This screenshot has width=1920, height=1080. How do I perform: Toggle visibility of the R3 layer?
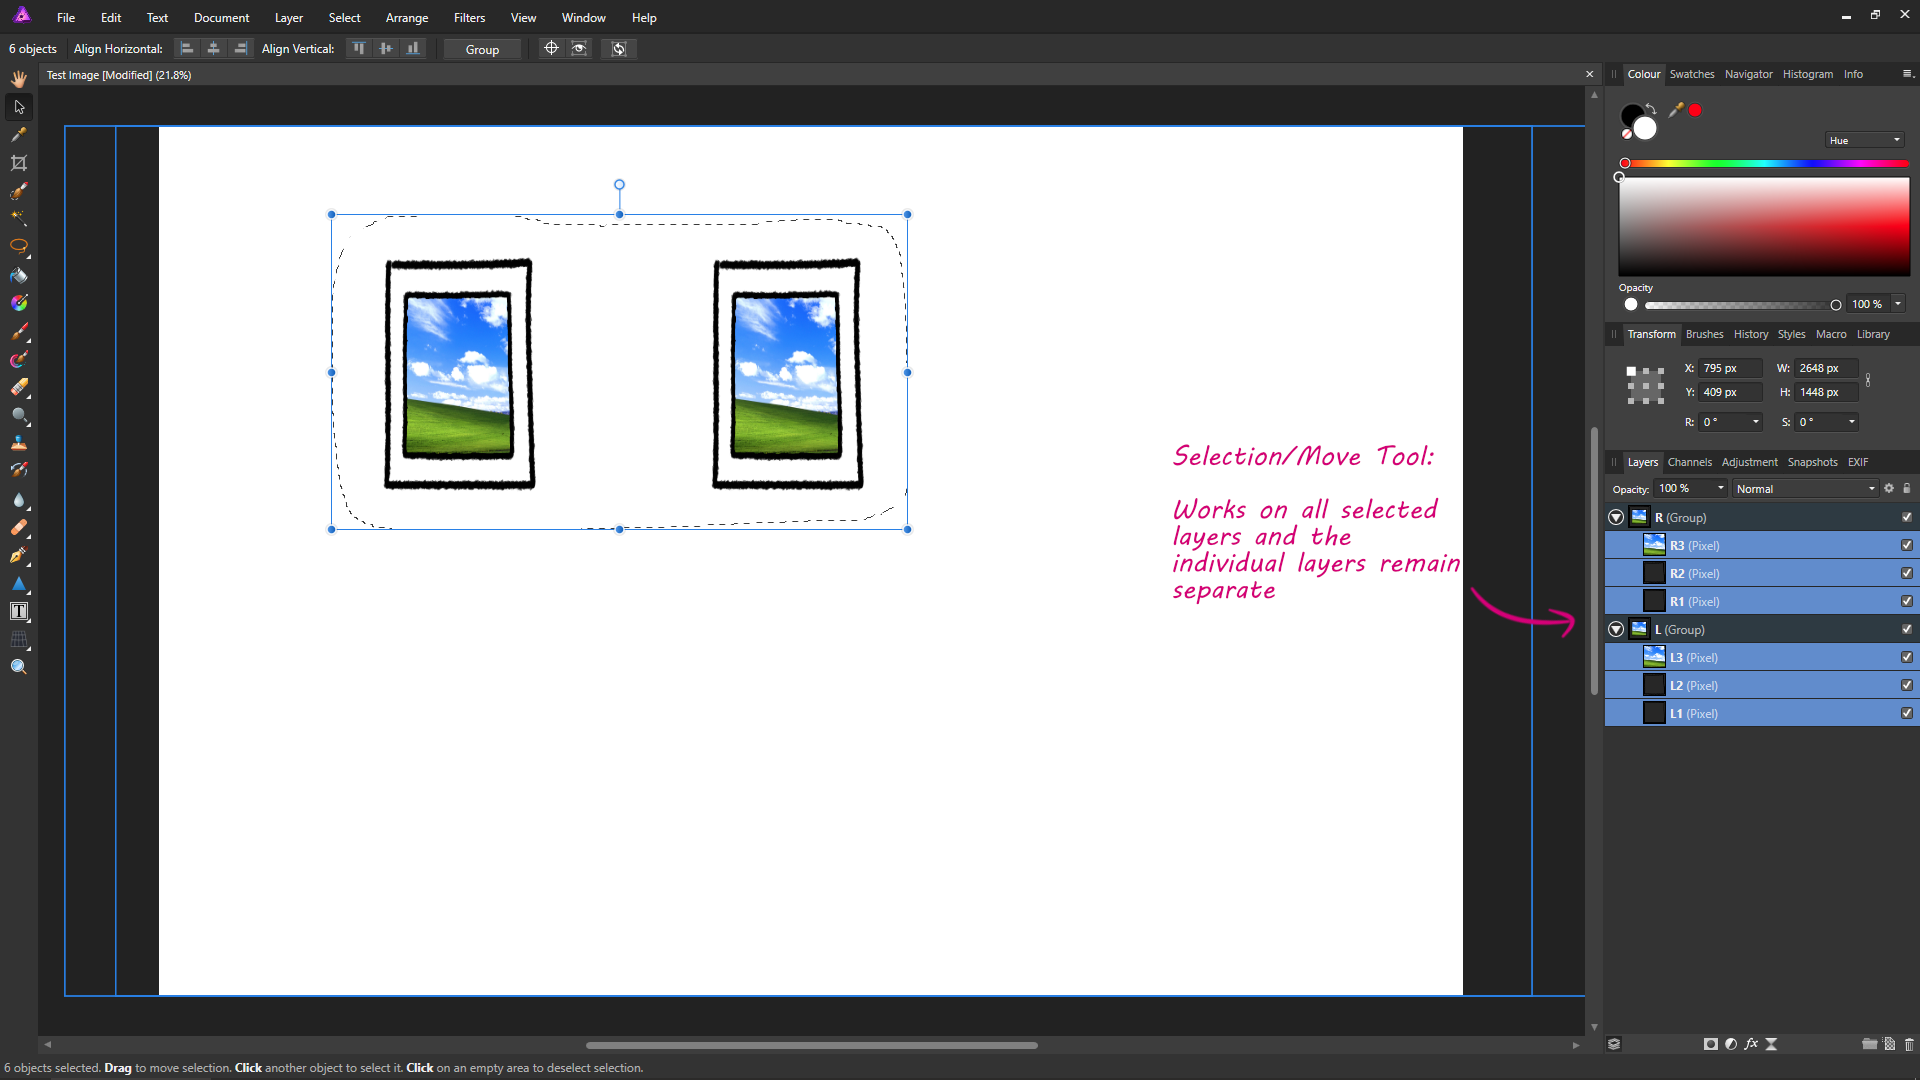point(1907,545)
